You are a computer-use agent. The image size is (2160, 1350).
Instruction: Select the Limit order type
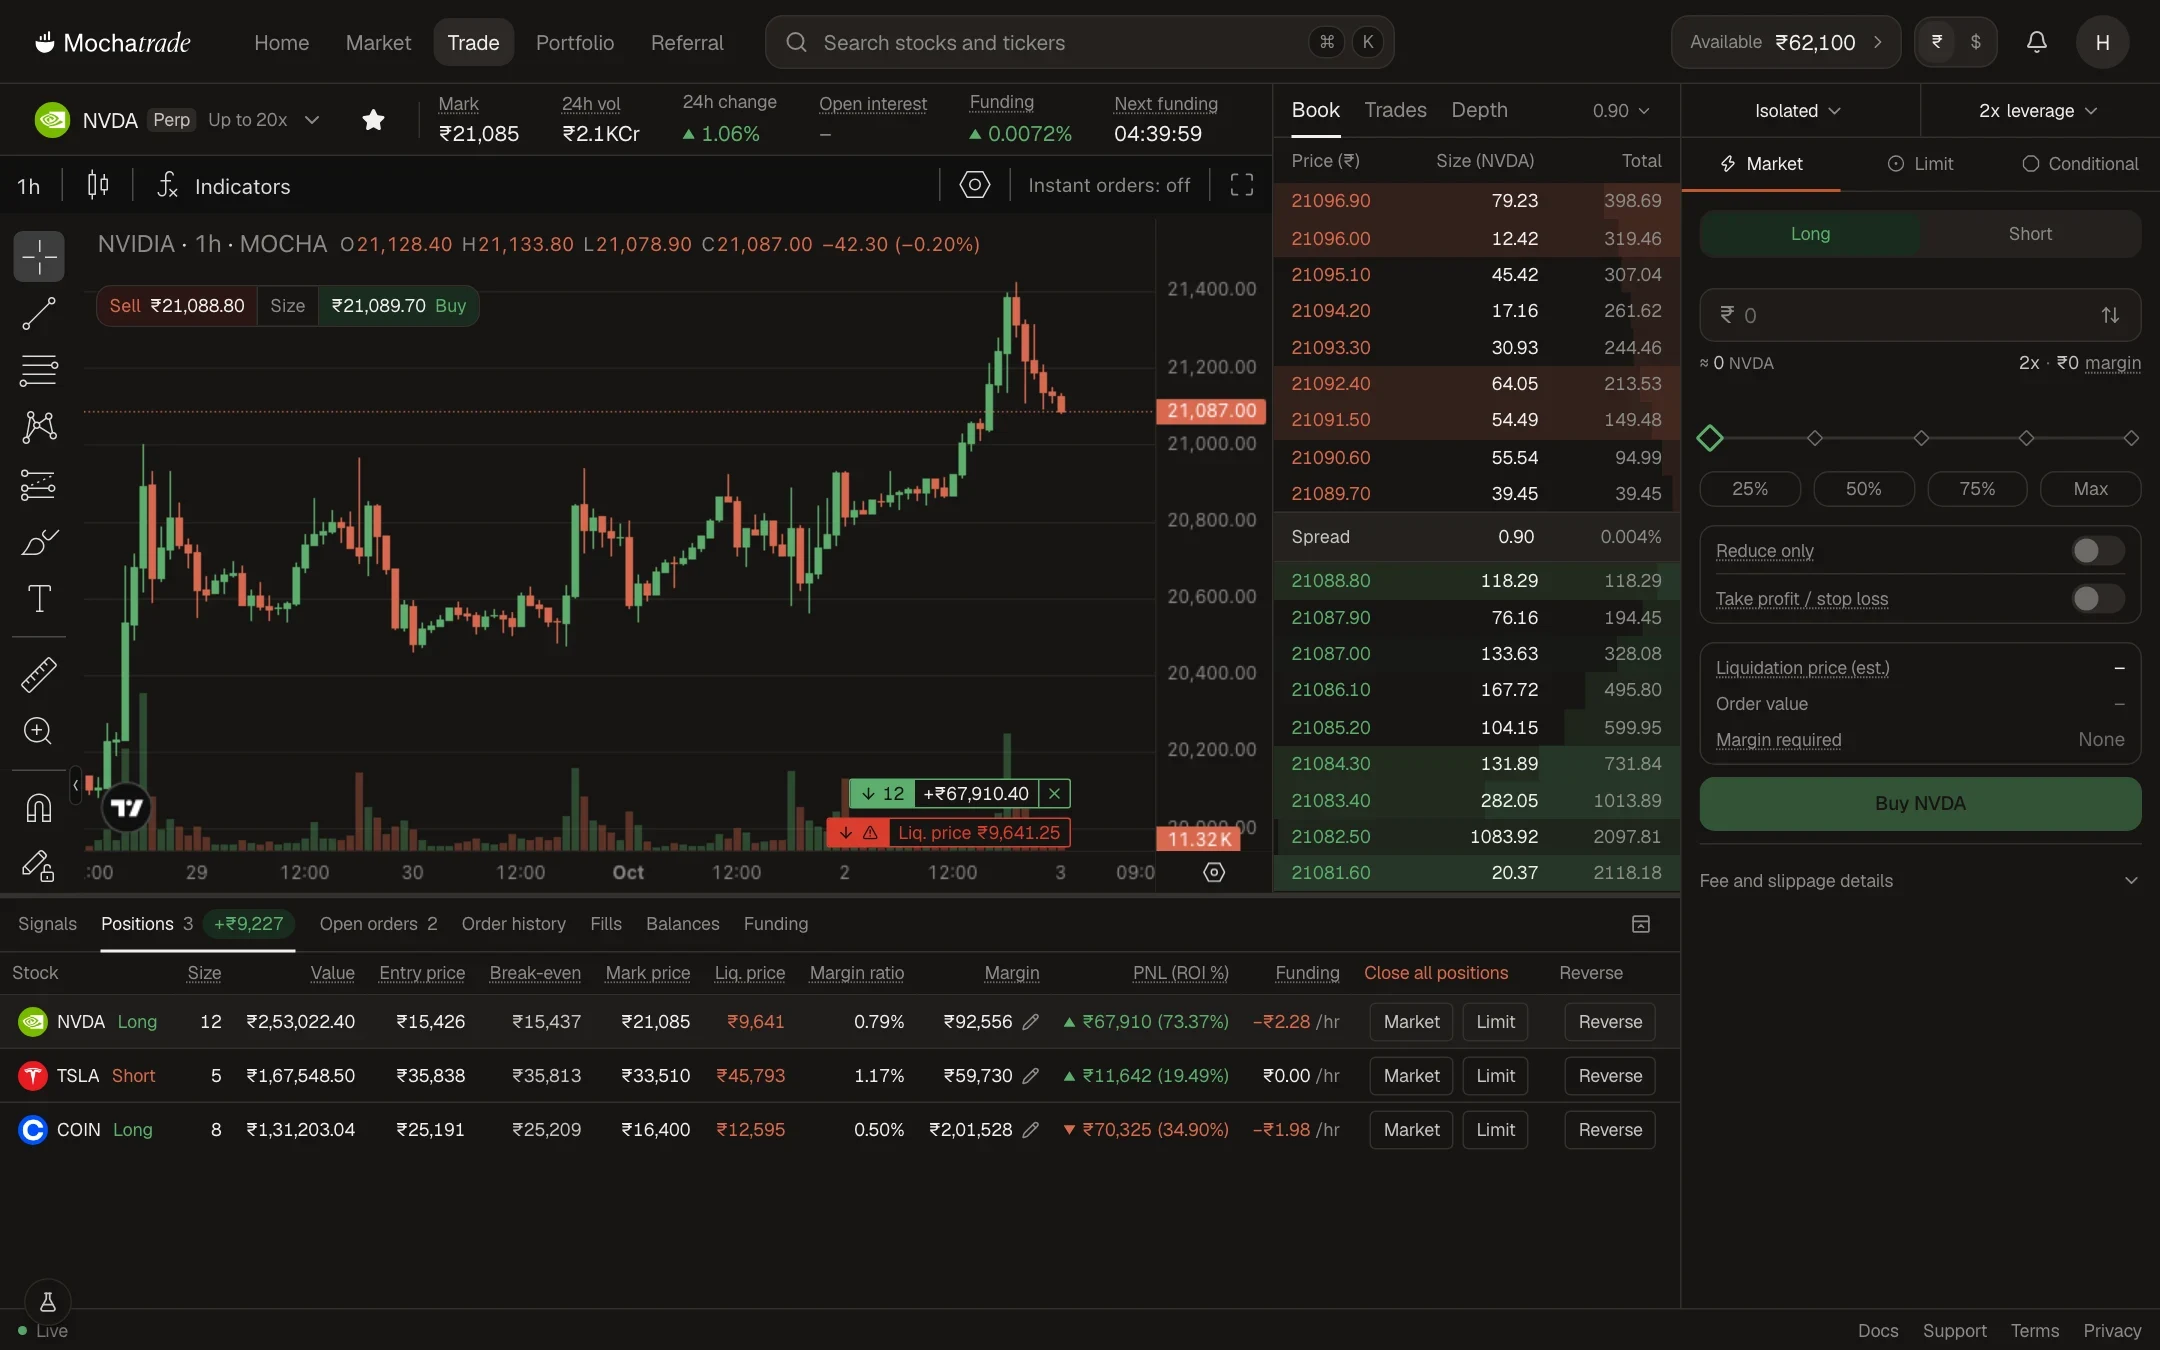tap(1920, 164)
